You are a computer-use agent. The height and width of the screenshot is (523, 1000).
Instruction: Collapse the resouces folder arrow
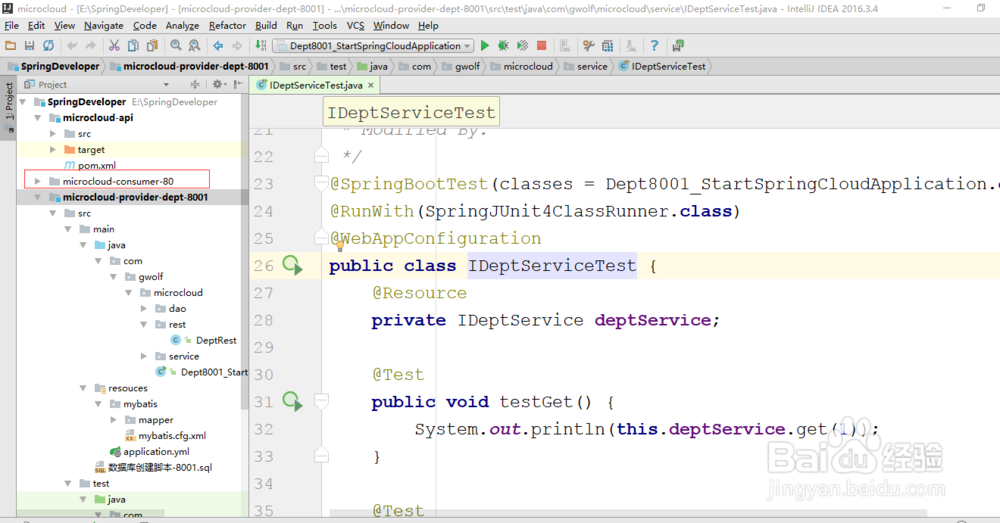(83, 388)
